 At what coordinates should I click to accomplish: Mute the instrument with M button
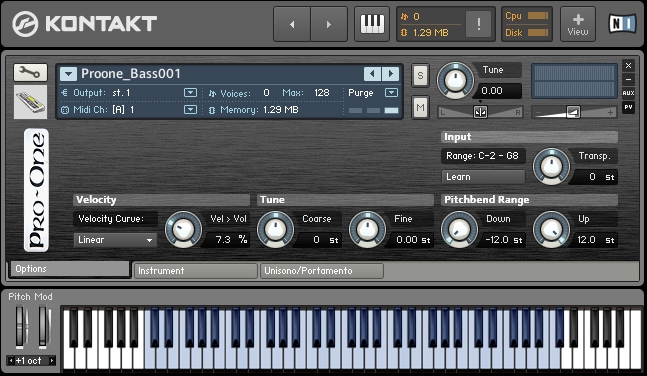[420, 108]
